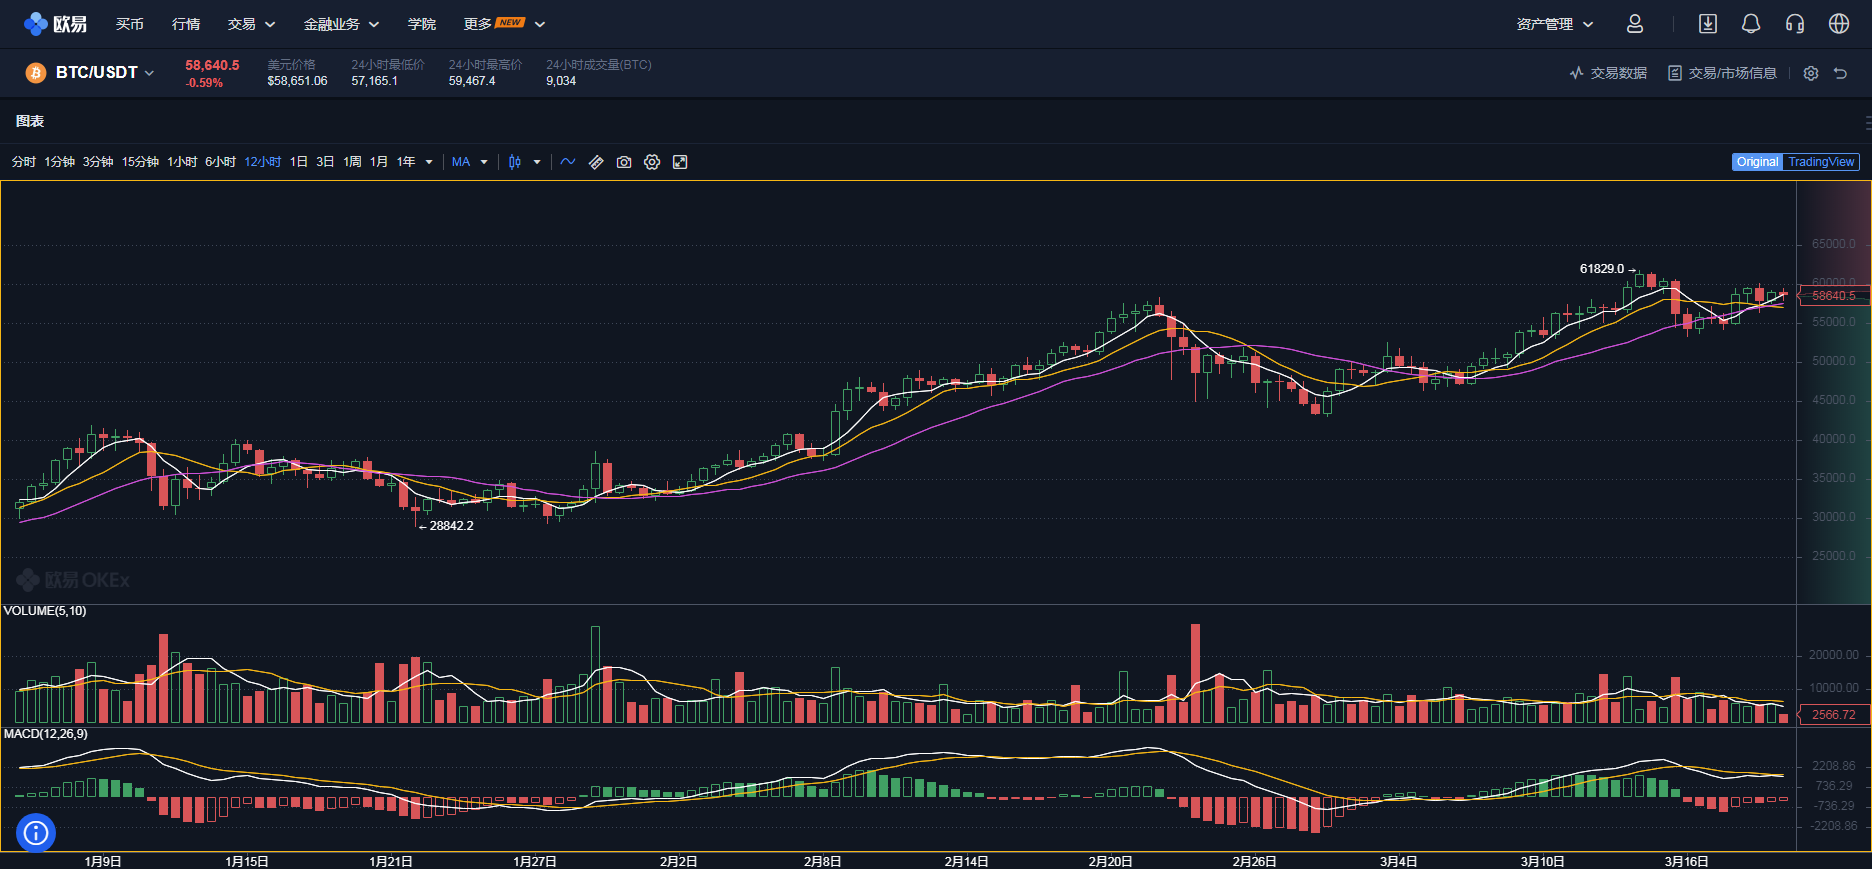The image size is (1872, 869).
Task: Select the 15分钟 interval
Action: (x=140, y=162)
